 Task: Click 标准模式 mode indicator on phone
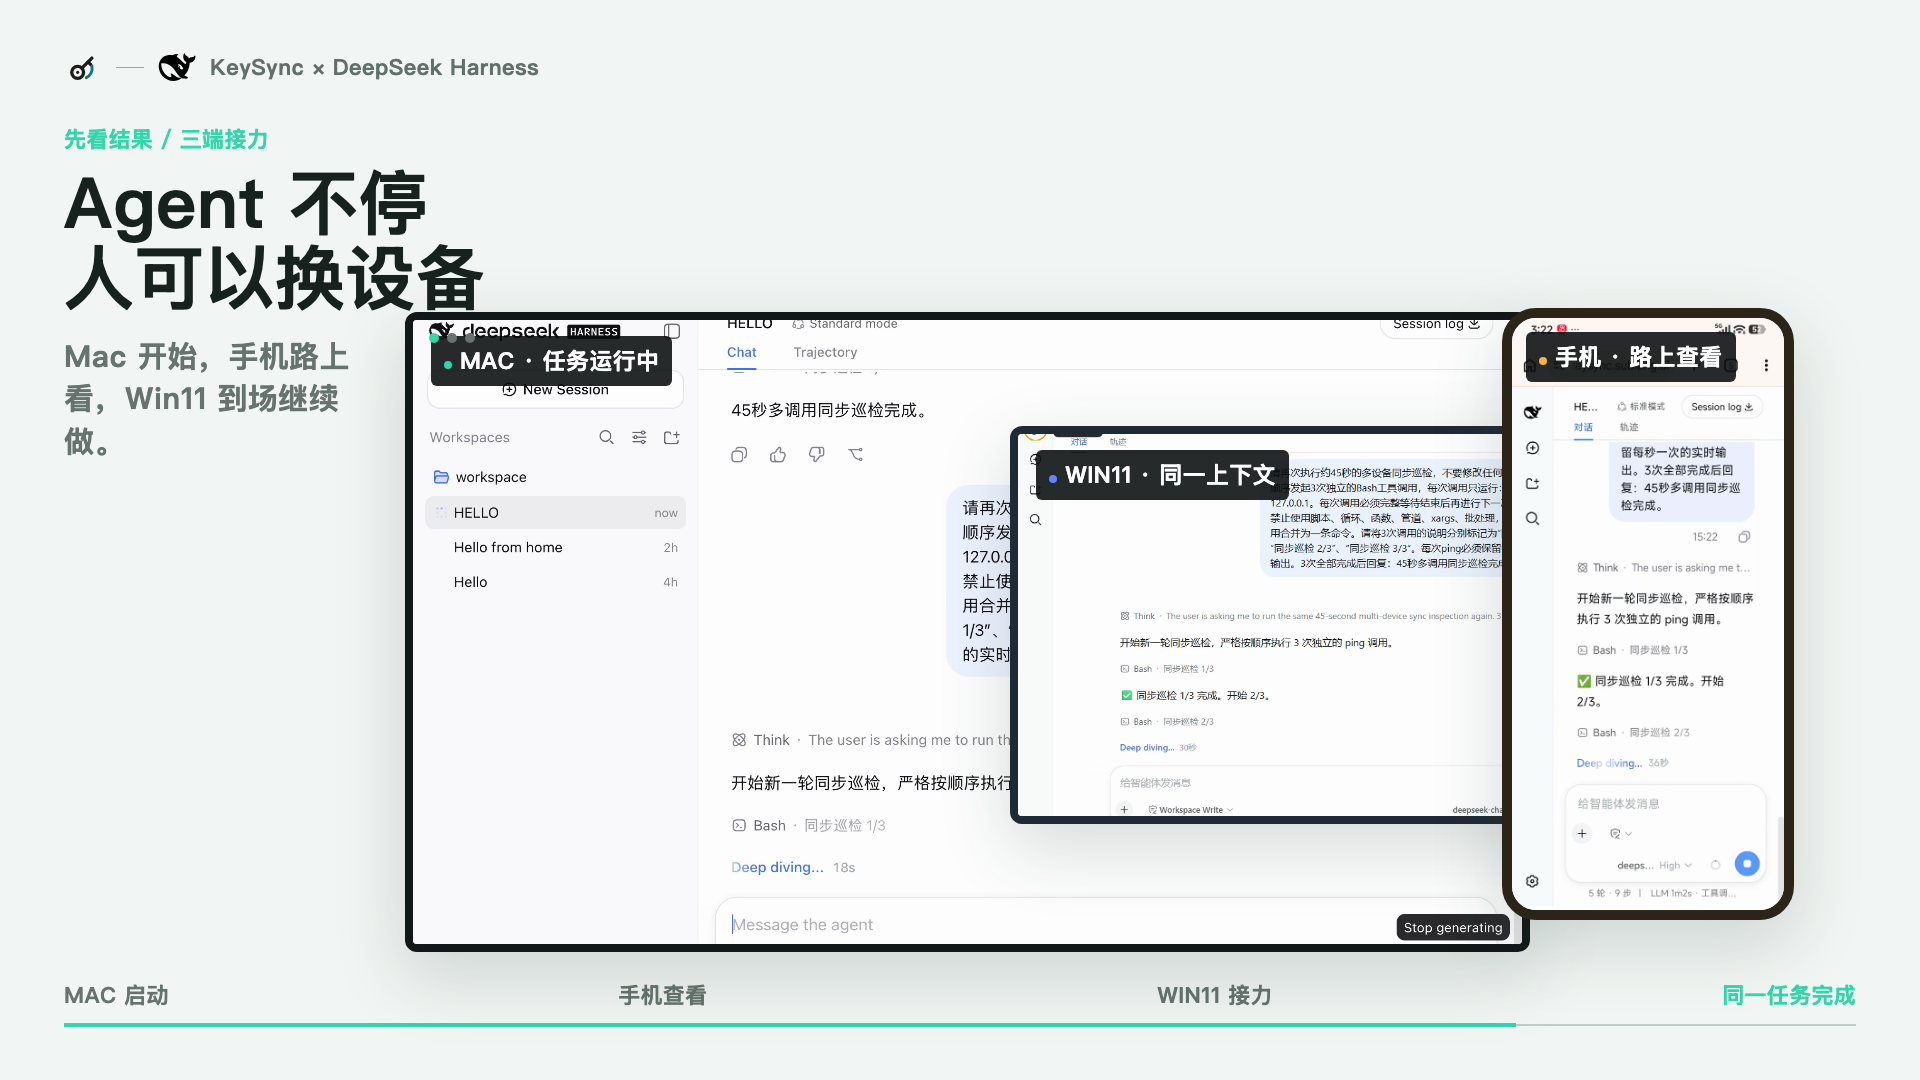pos(1641,407)
